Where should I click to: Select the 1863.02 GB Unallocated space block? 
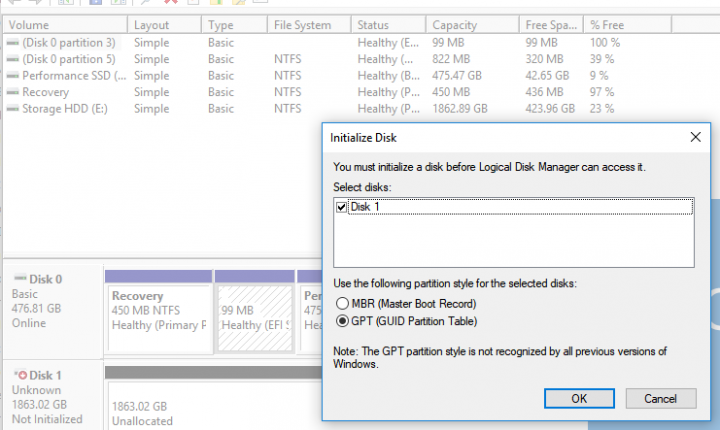click(215, 405)
